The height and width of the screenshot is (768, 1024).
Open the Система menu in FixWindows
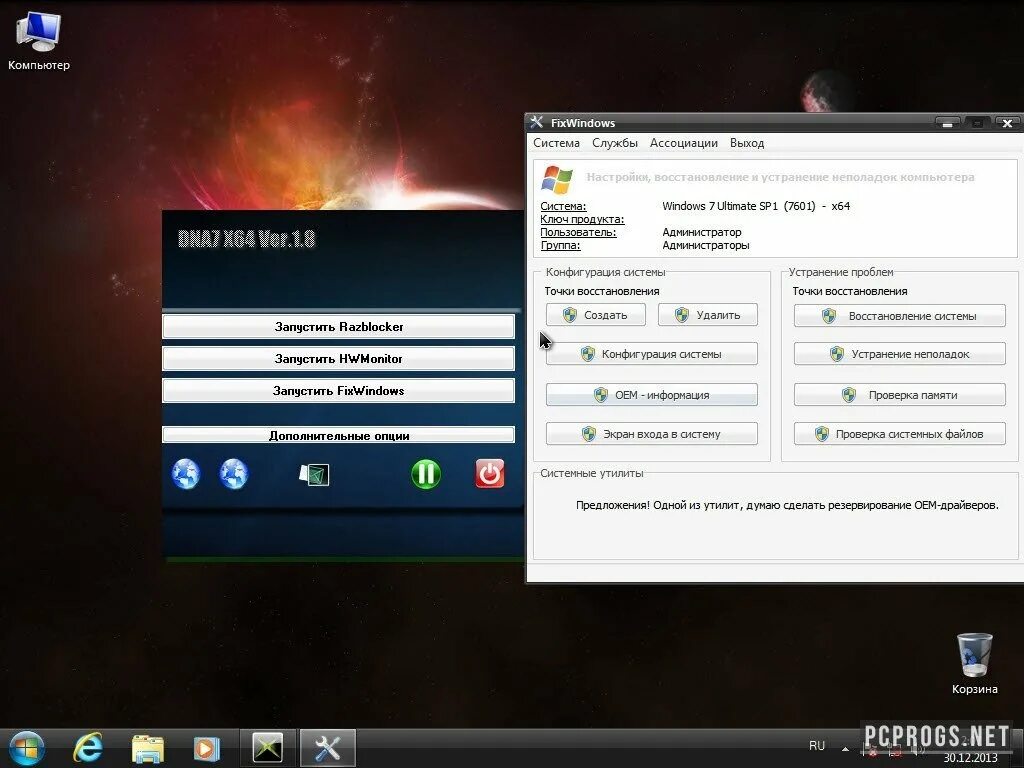click(x=556, y=143)
